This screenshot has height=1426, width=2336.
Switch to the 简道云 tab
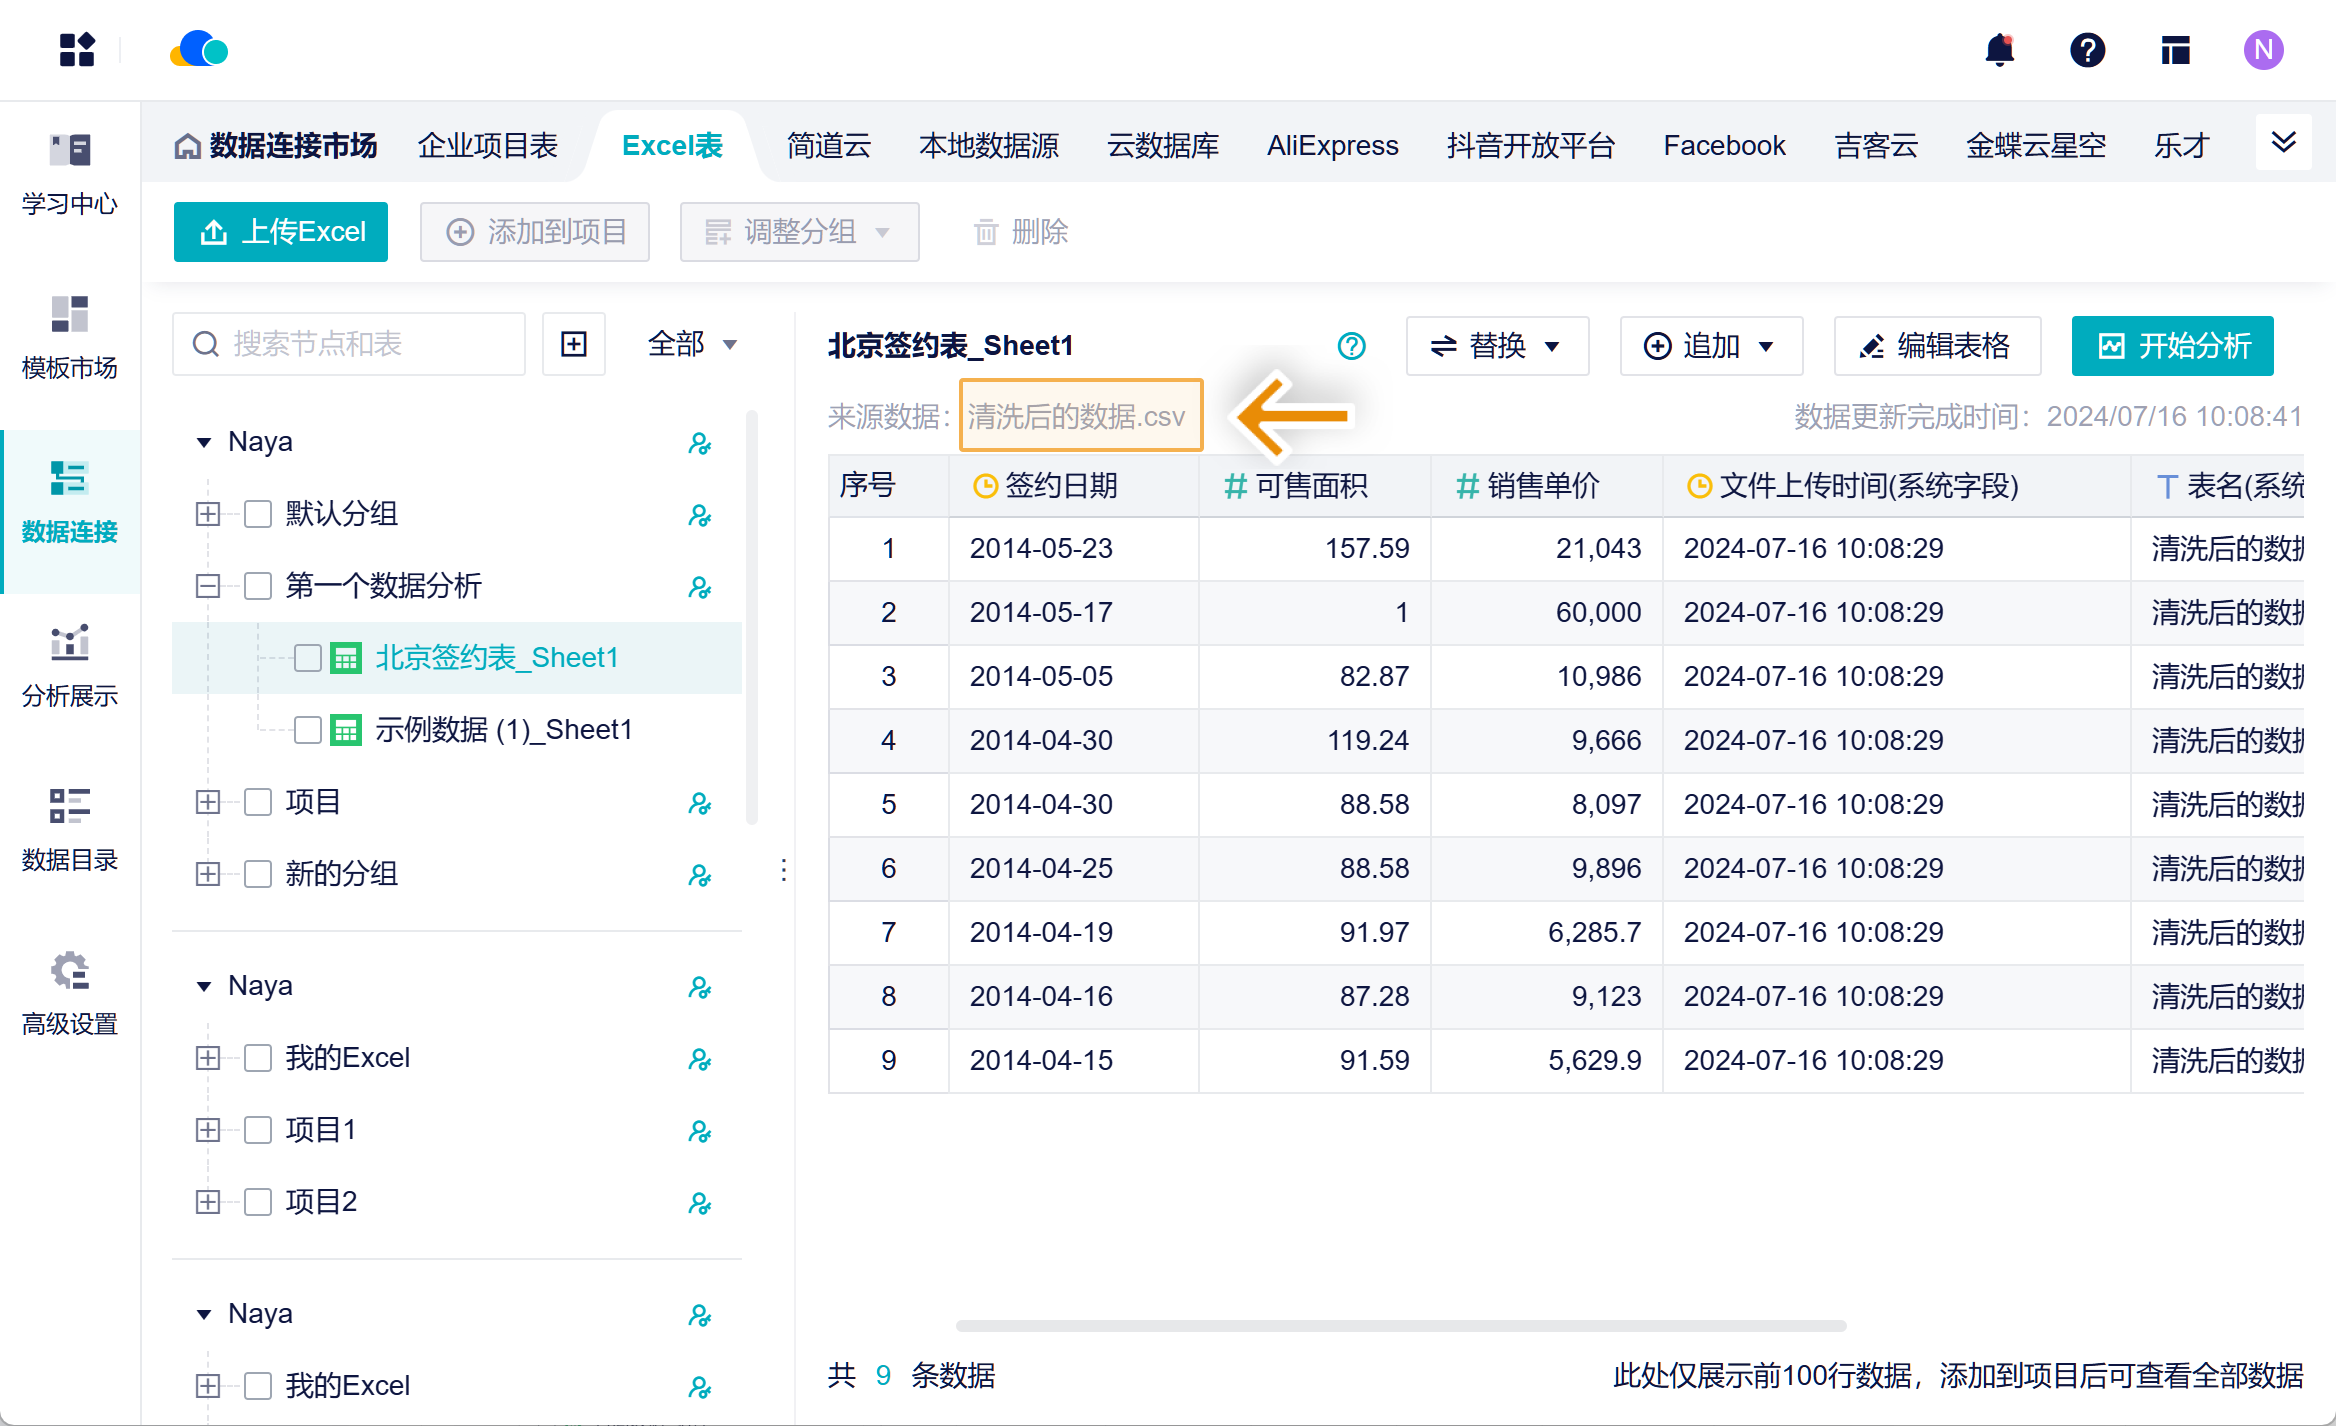828,146
